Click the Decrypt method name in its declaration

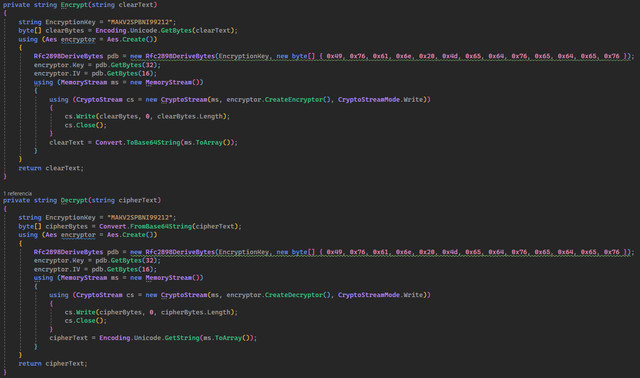[74, 200]
